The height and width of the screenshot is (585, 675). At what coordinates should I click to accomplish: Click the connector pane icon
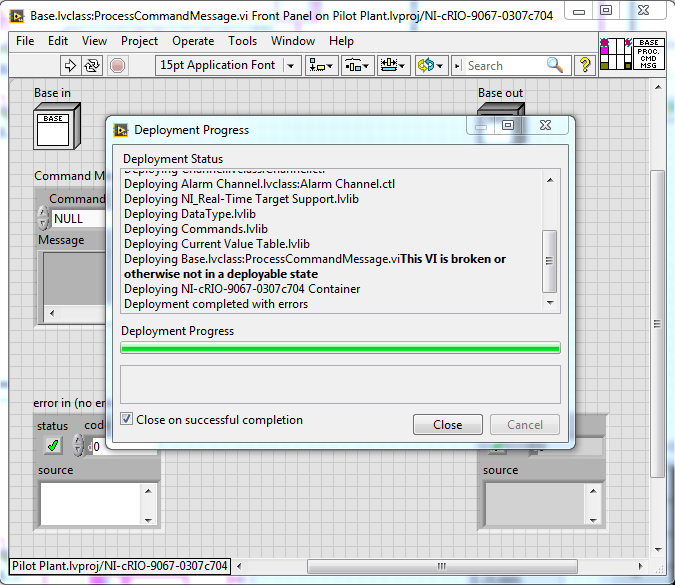(616, 53)
